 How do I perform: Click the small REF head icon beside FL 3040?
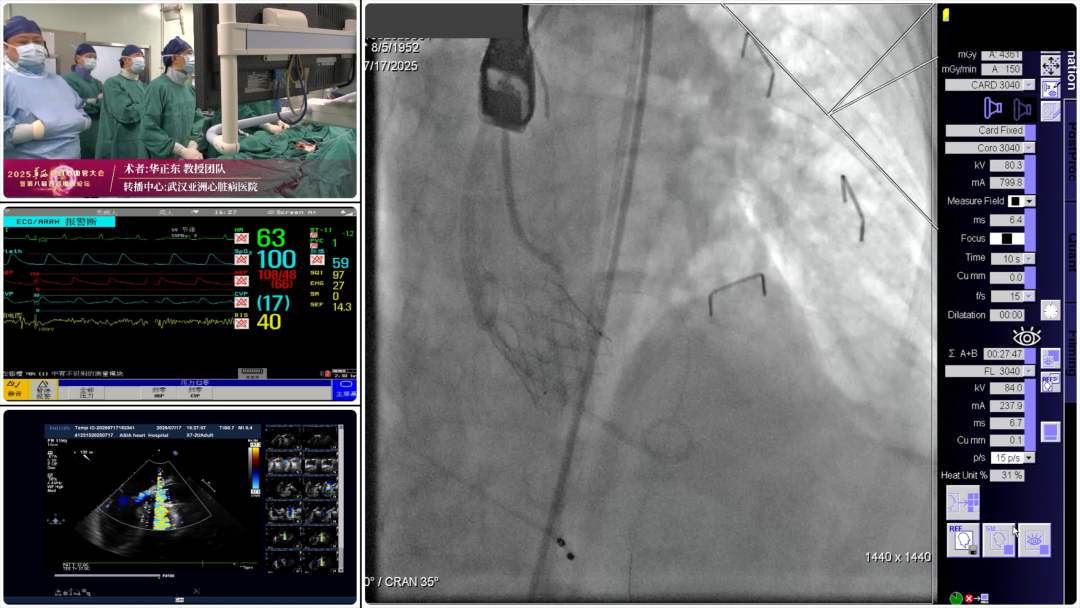click(1050, 382)
